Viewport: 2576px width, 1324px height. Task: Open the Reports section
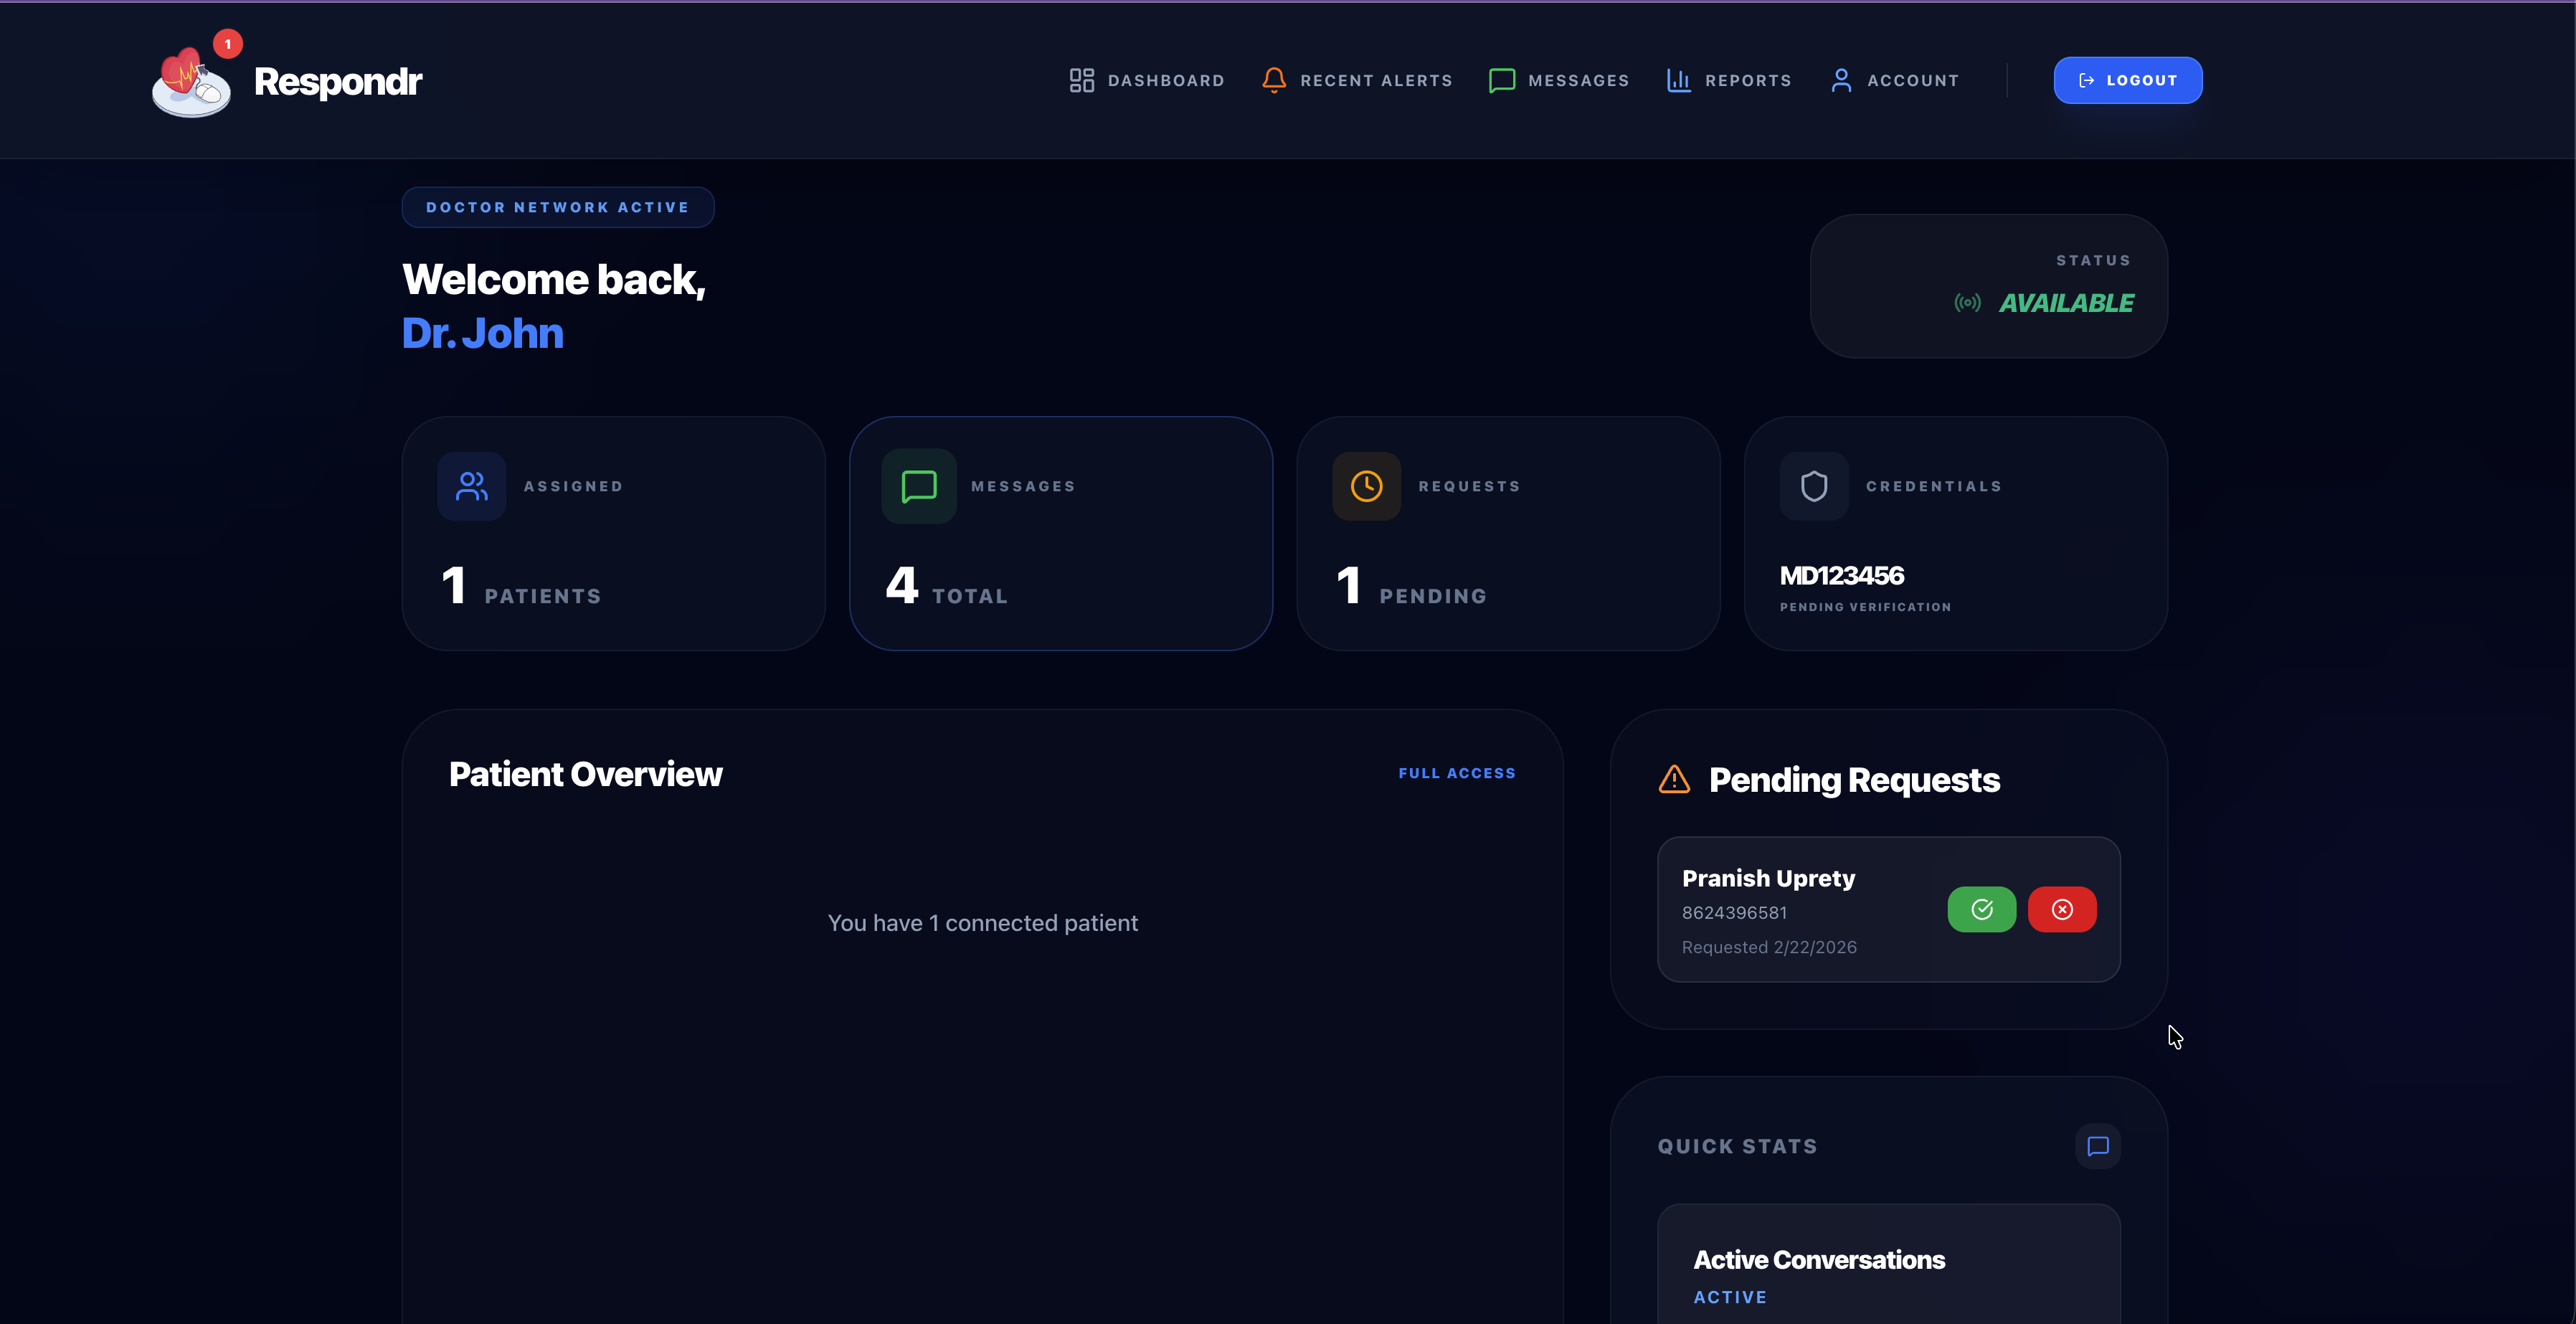point(1728,80)
